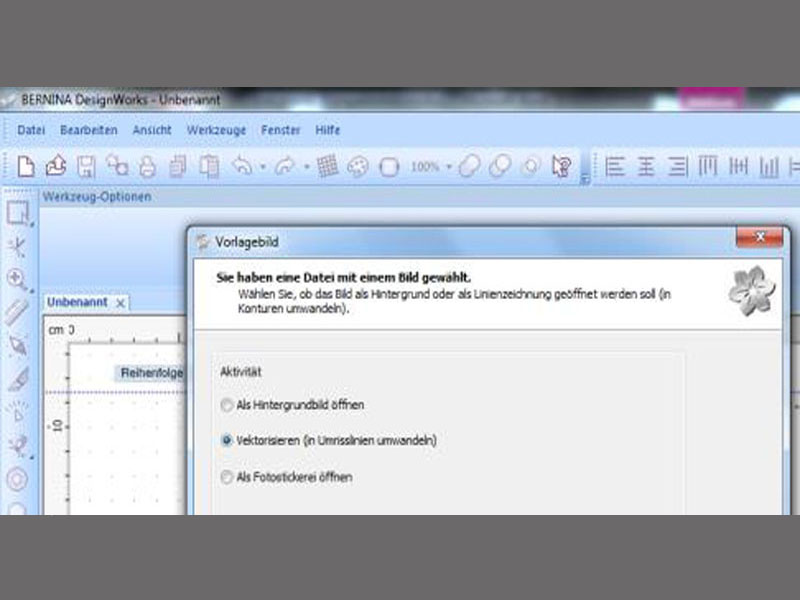Open the Ansicht menu
This screenshot has width=800, height=600.
152,130
